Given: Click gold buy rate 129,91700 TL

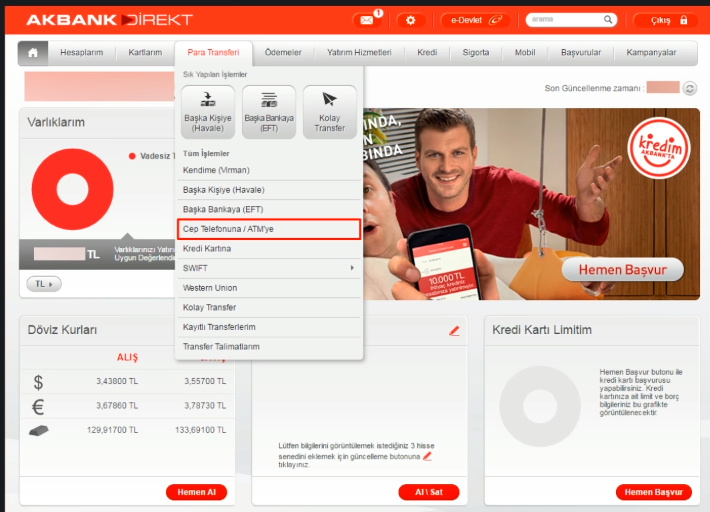Looking at the screenshot, I should (112, 430).
